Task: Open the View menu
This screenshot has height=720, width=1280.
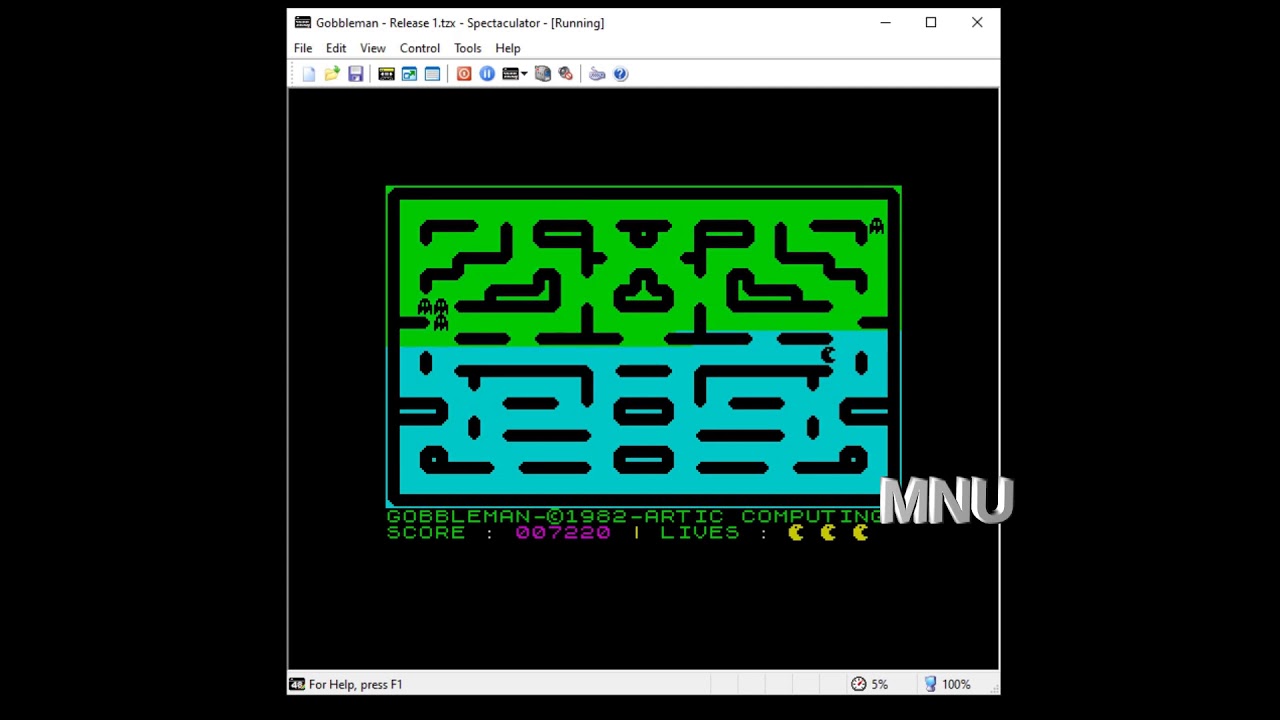Action: pyautogui.click(x=373, y=48)
